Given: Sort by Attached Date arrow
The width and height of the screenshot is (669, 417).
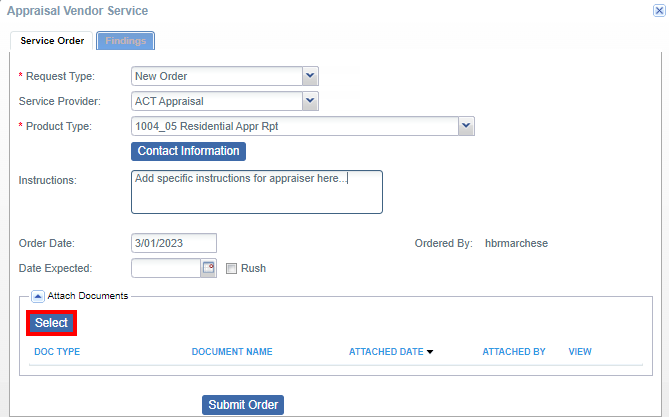Looking at the screenshot, I should [x=430, y=352].
